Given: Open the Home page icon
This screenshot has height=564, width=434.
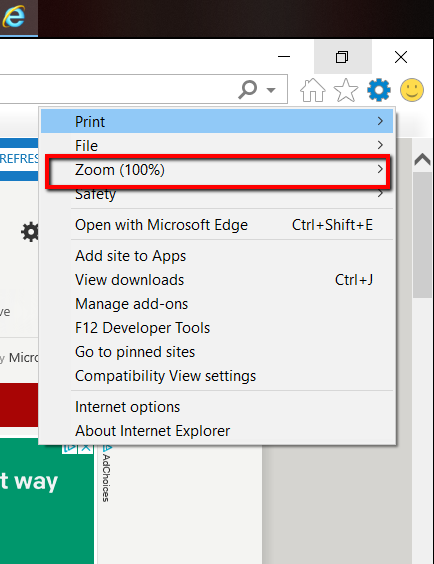Looking at the screenshot, I should coord(312,90).
